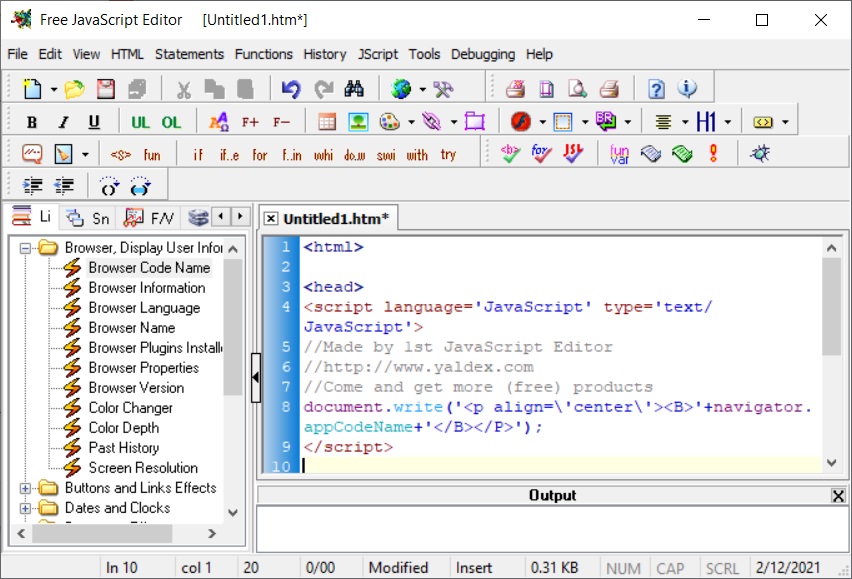Apply Italic formatting
Viewport: 852px width, 579px height.
pos(64,122)
